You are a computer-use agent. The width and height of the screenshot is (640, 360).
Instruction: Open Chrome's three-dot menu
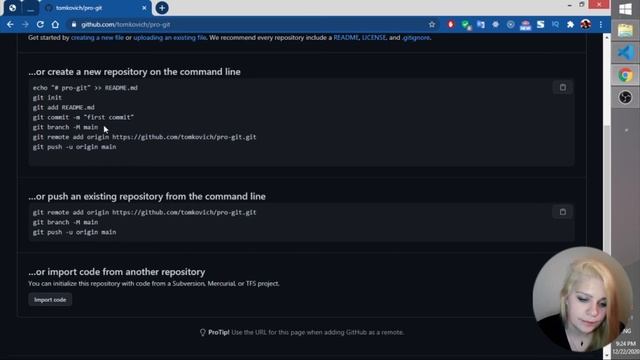coord(601,24)
